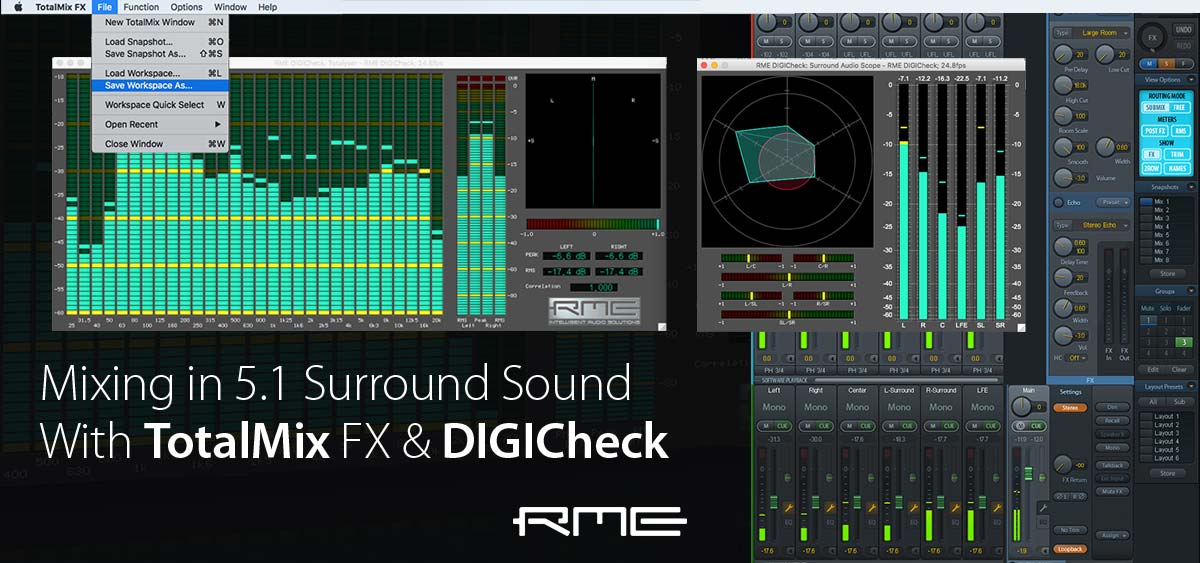Click the UNDO button
Viewport: 1200px width, 563px height.
coord(1184,31)
